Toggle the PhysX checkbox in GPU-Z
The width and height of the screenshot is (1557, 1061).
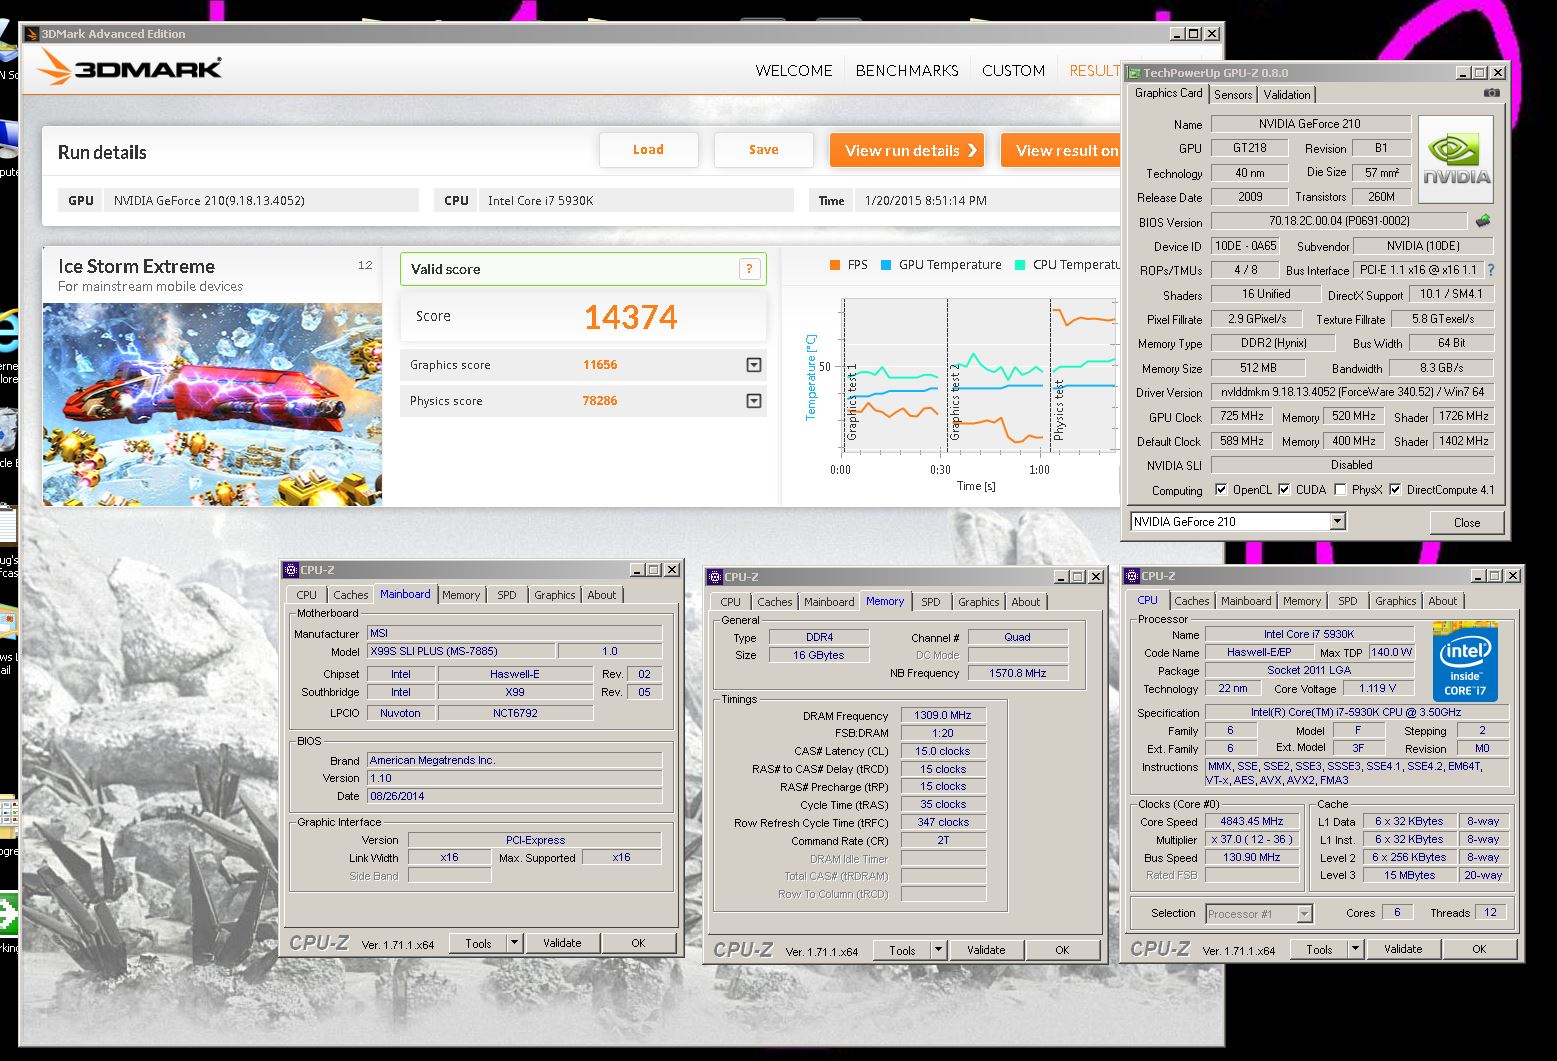tap(1340, 490)
